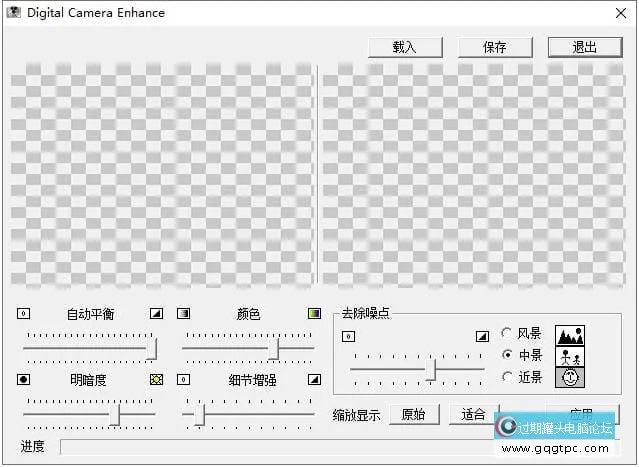Click the 颜色 slider handle
Viewport: 639px width, 467px height.
[x=274, y=349]
